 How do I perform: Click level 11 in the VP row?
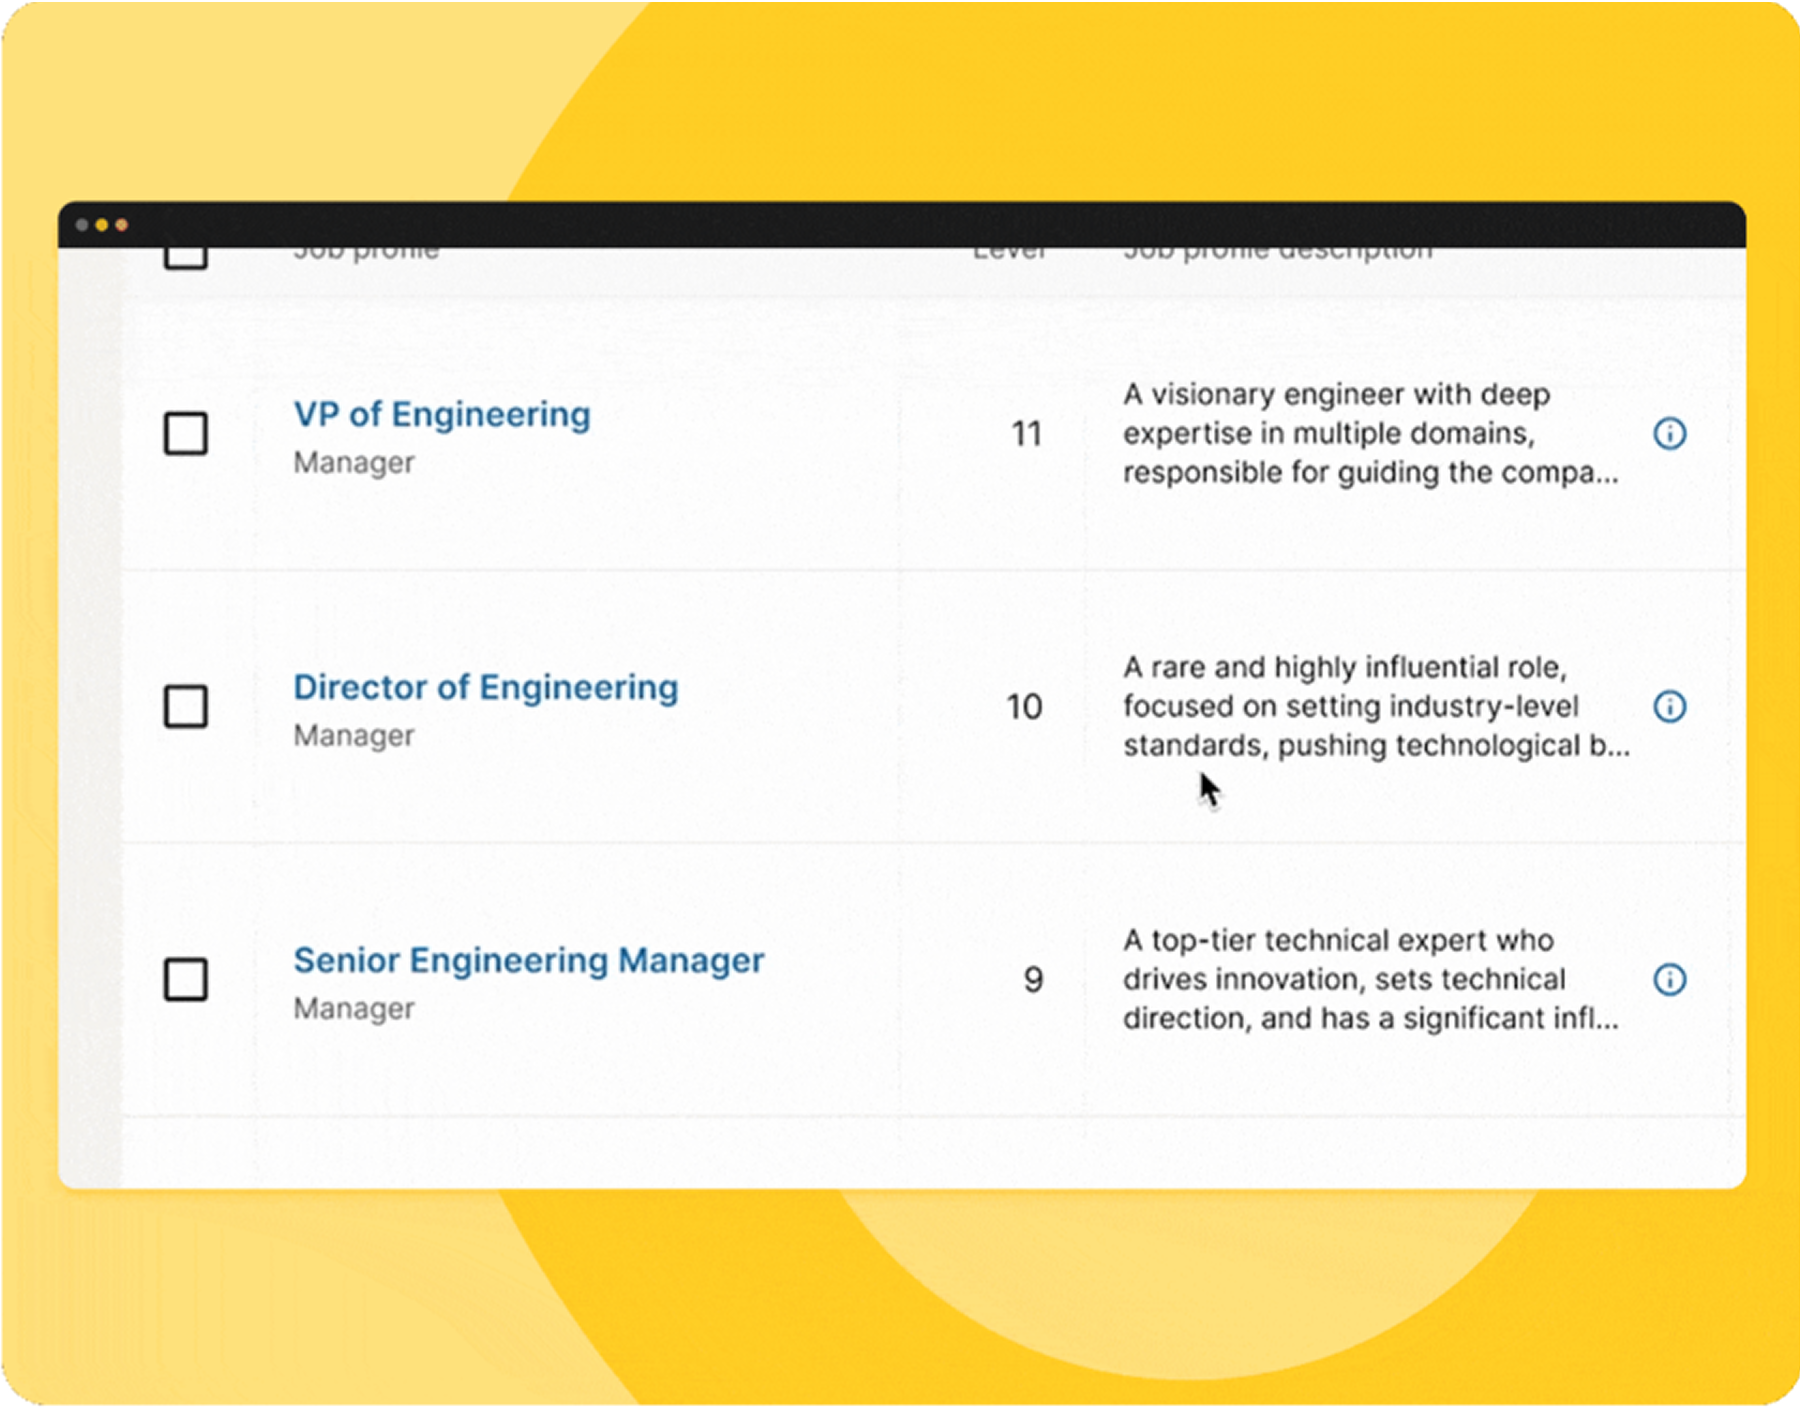click(1026, 434)
